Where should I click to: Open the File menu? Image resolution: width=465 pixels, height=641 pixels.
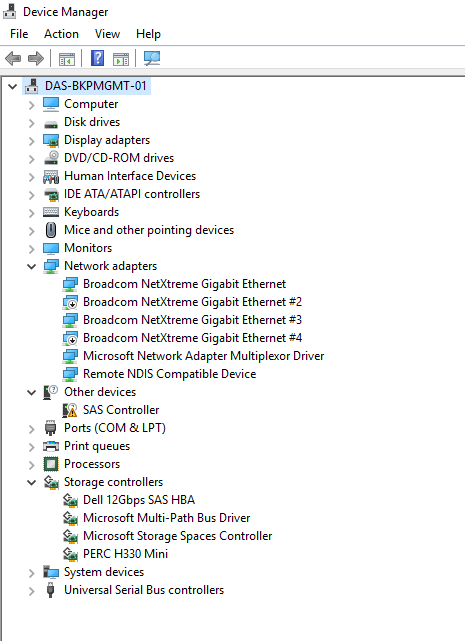point(19,34)
